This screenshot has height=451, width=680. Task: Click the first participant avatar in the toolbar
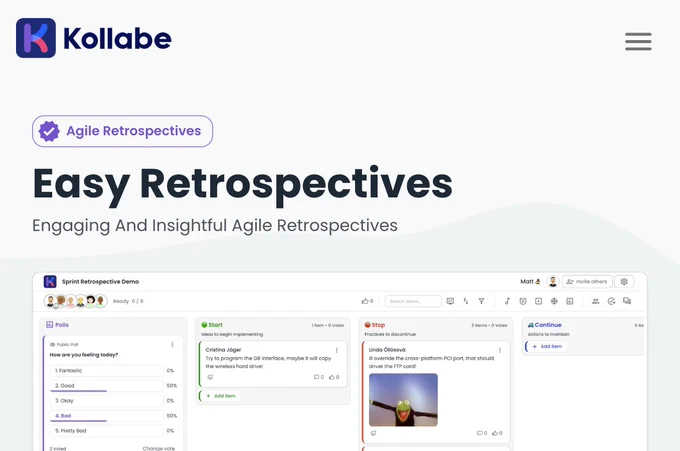[50, 301]
